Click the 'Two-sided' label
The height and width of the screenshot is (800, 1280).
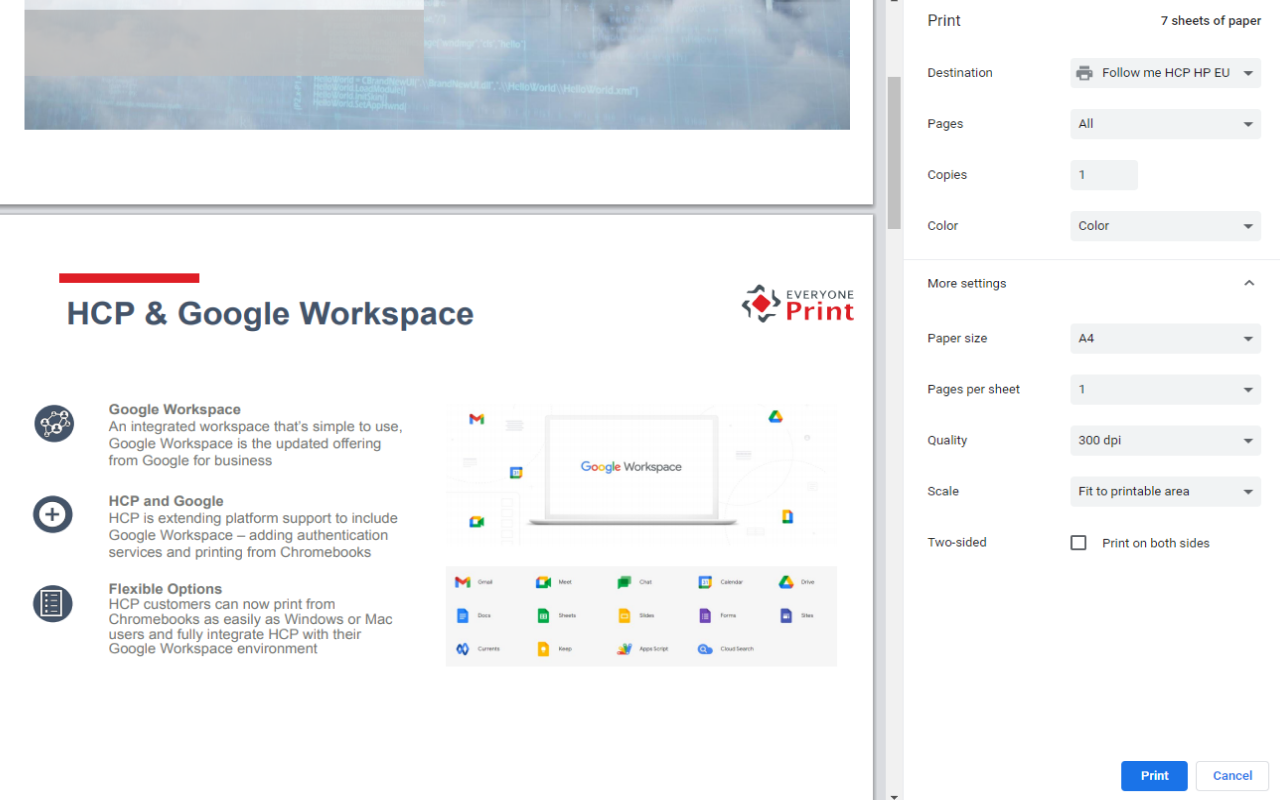point(957,543)
